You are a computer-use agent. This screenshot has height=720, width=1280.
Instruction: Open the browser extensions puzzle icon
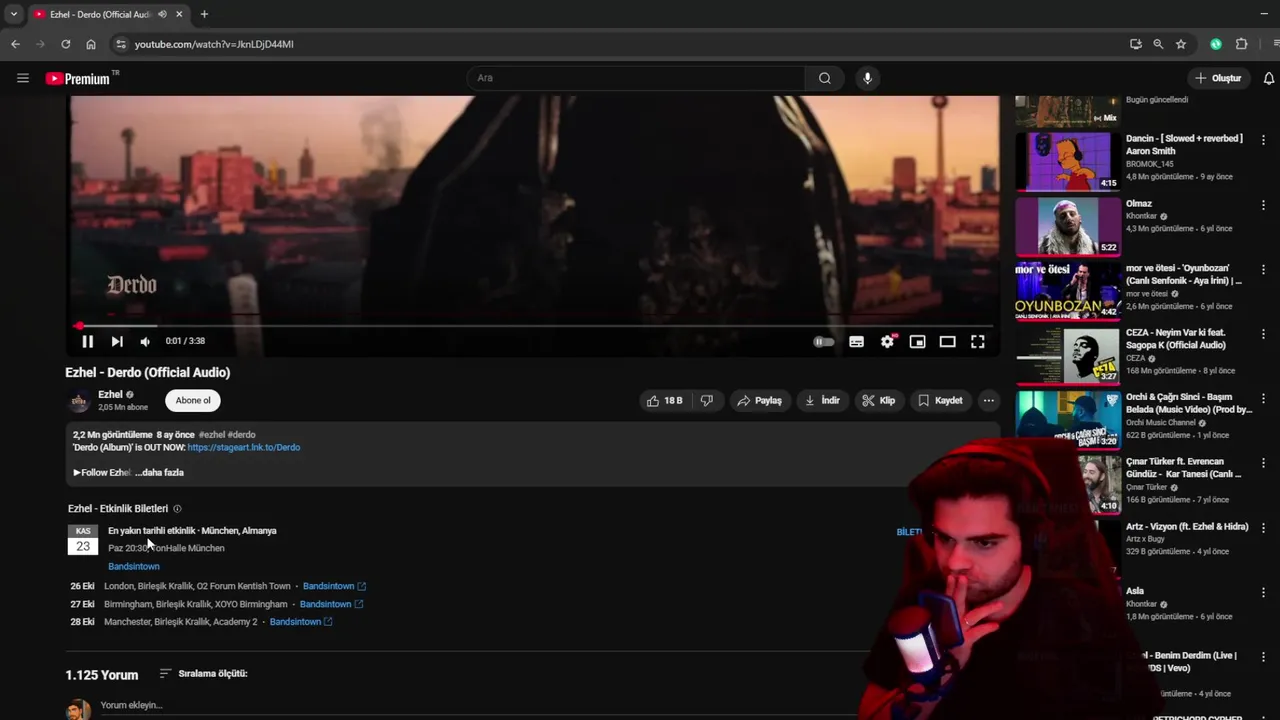tap(1242, 44)
